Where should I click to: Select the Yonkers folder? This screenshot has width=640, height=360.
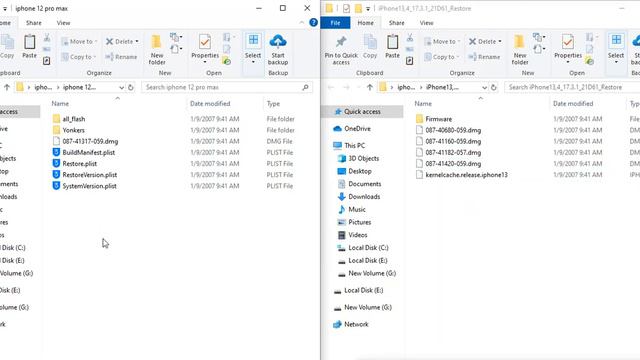click(73, 130)
